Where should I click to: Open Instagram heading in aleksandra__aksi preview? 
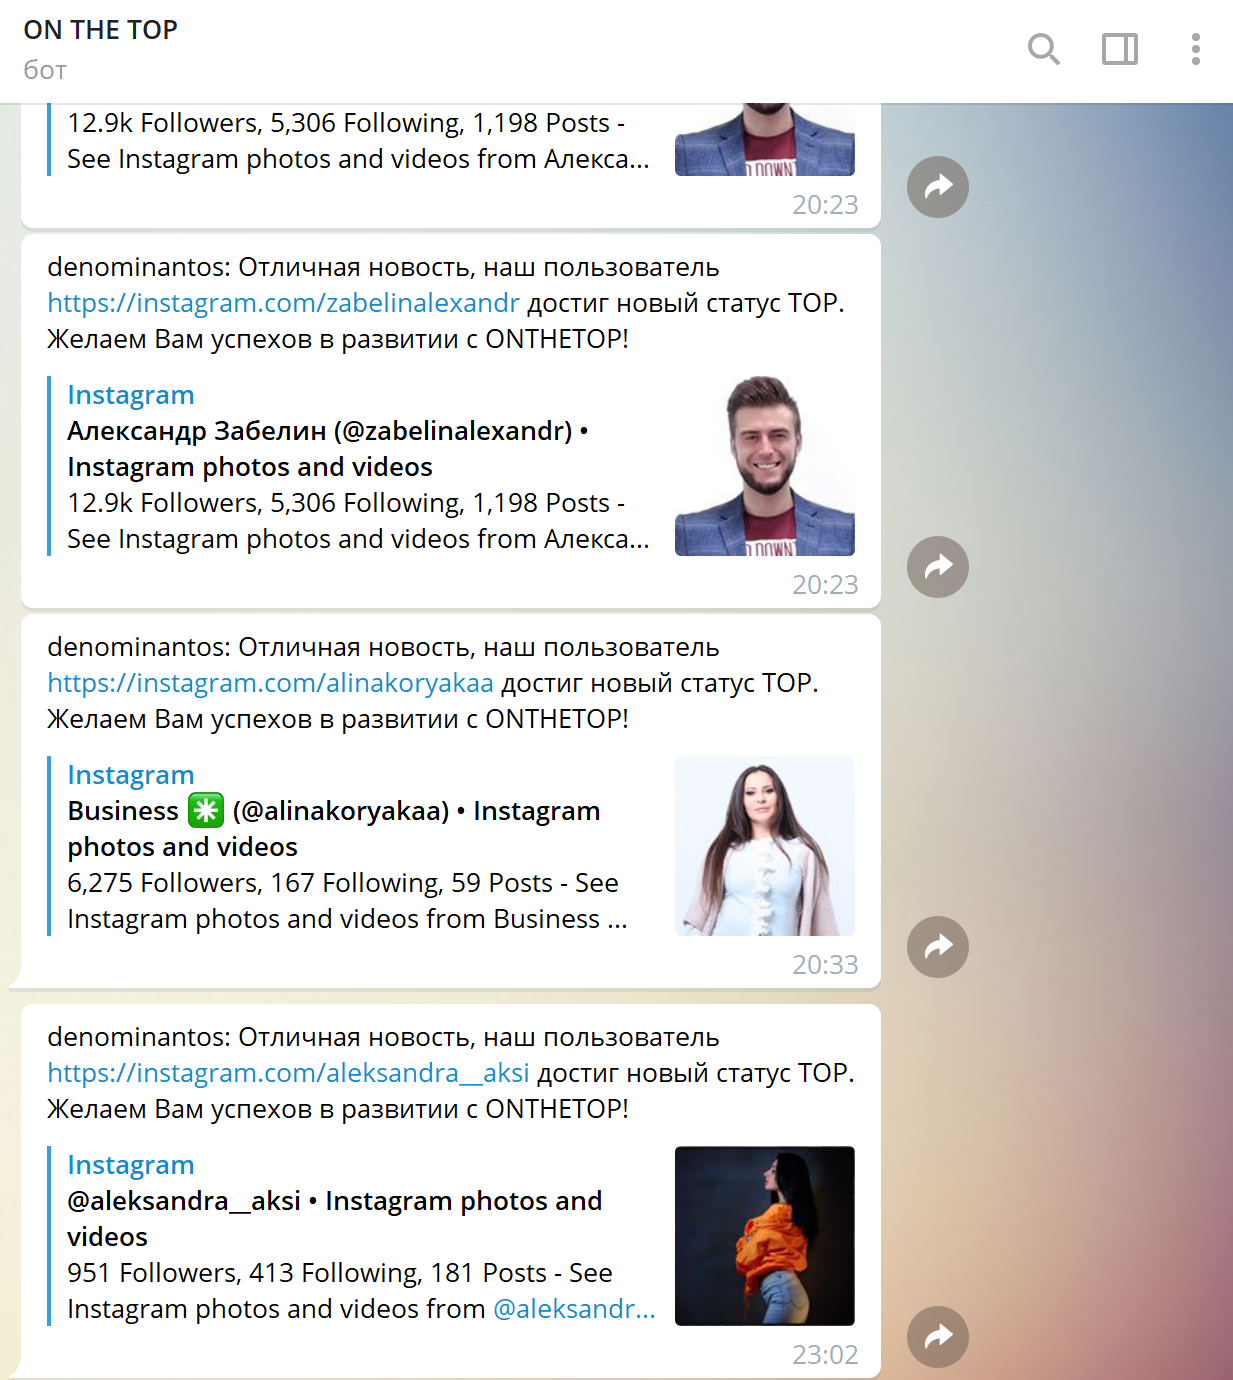pyautogui.click(x=131, y=1165)
